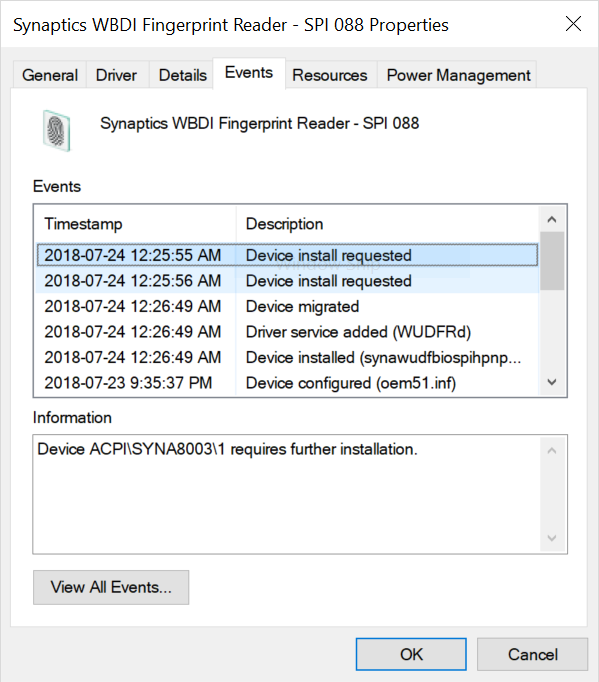Viewport: 599px width, 682px height.
Task: Open the Resources tab
Action: (330, 75)
